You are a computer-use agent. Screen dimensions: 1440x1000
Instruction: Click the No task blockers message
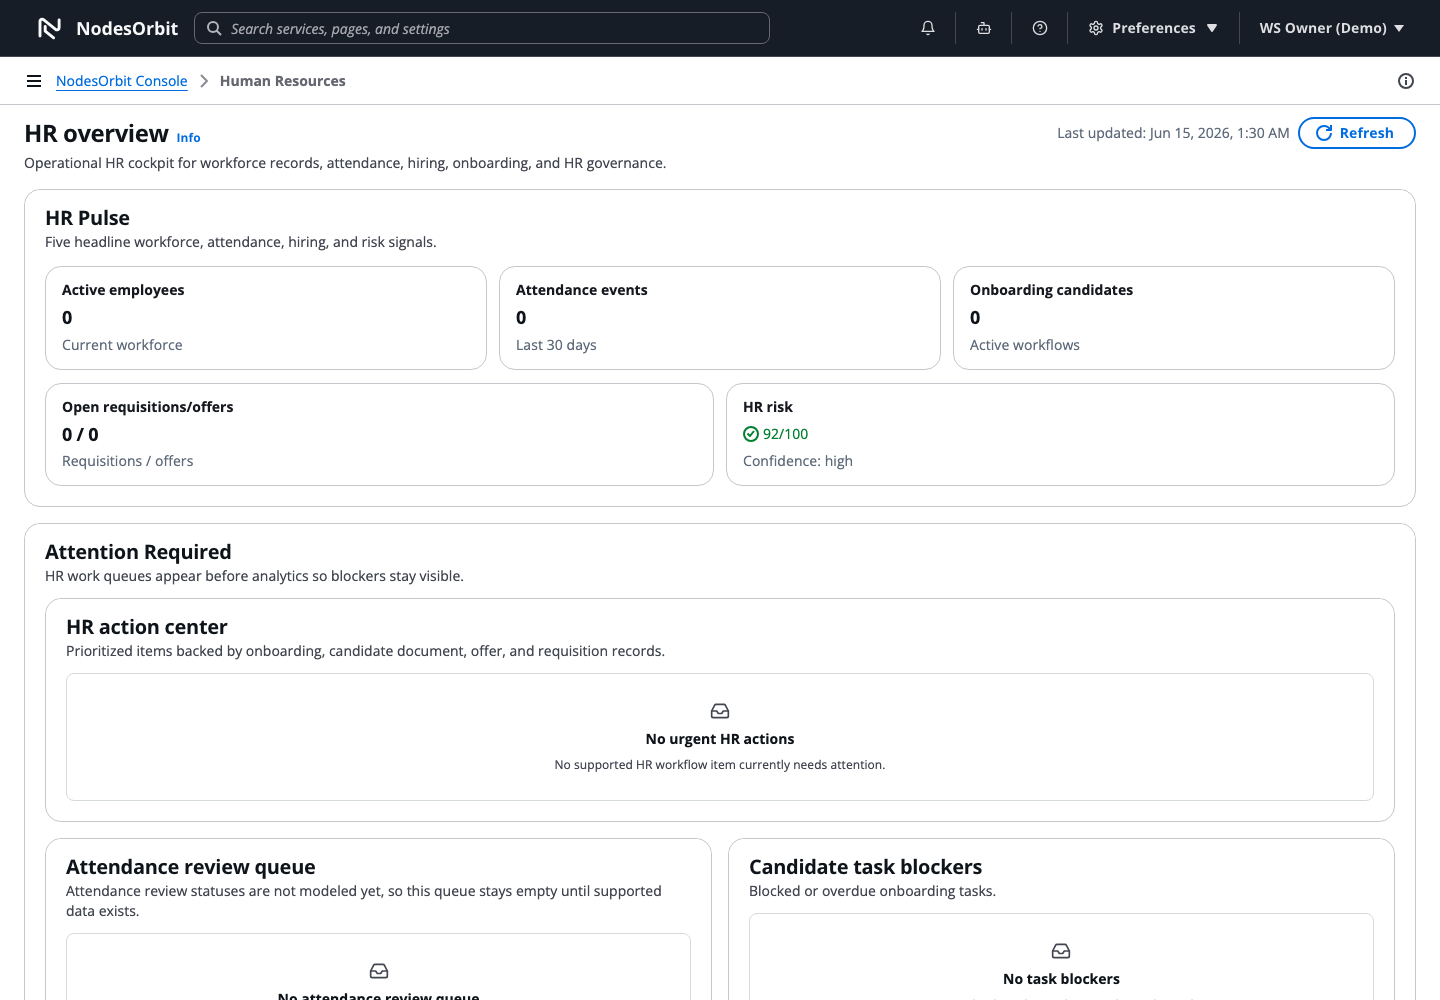point(1061,979)
